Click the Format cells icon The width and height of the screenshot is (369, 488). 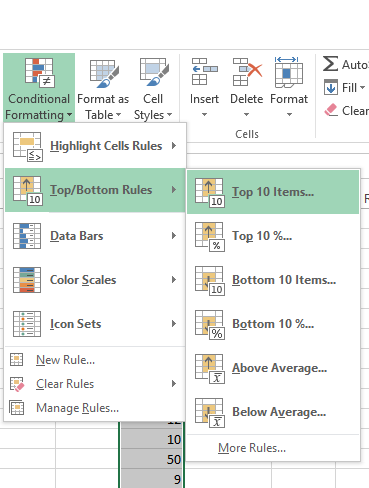[289, 72]
